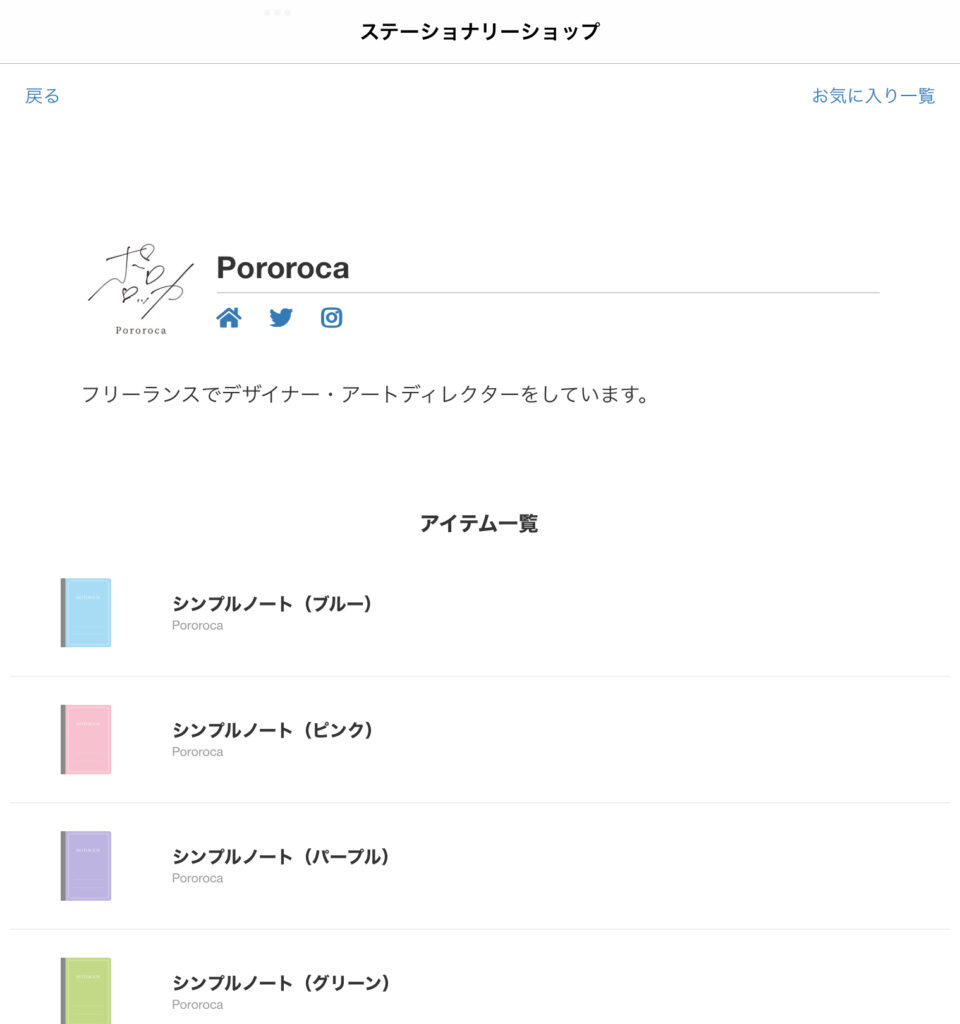Select the purple notebook thumbnail
Viewport: 960px width, 1024px height.
click(86, 865)
